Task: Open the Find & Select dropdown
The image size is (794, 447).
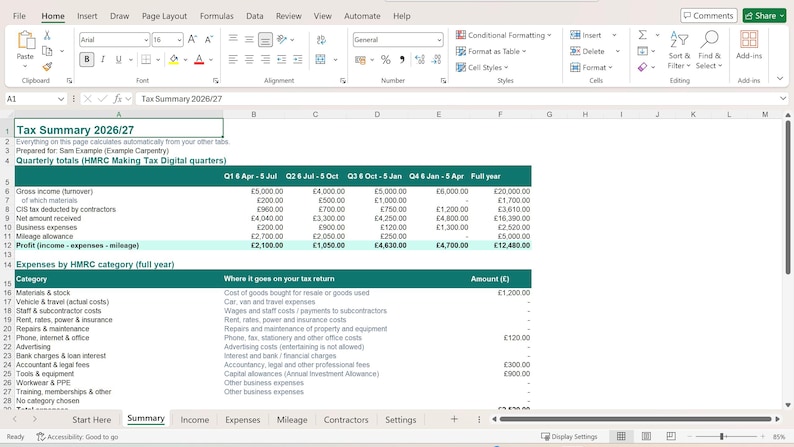Action: [709, 50]
